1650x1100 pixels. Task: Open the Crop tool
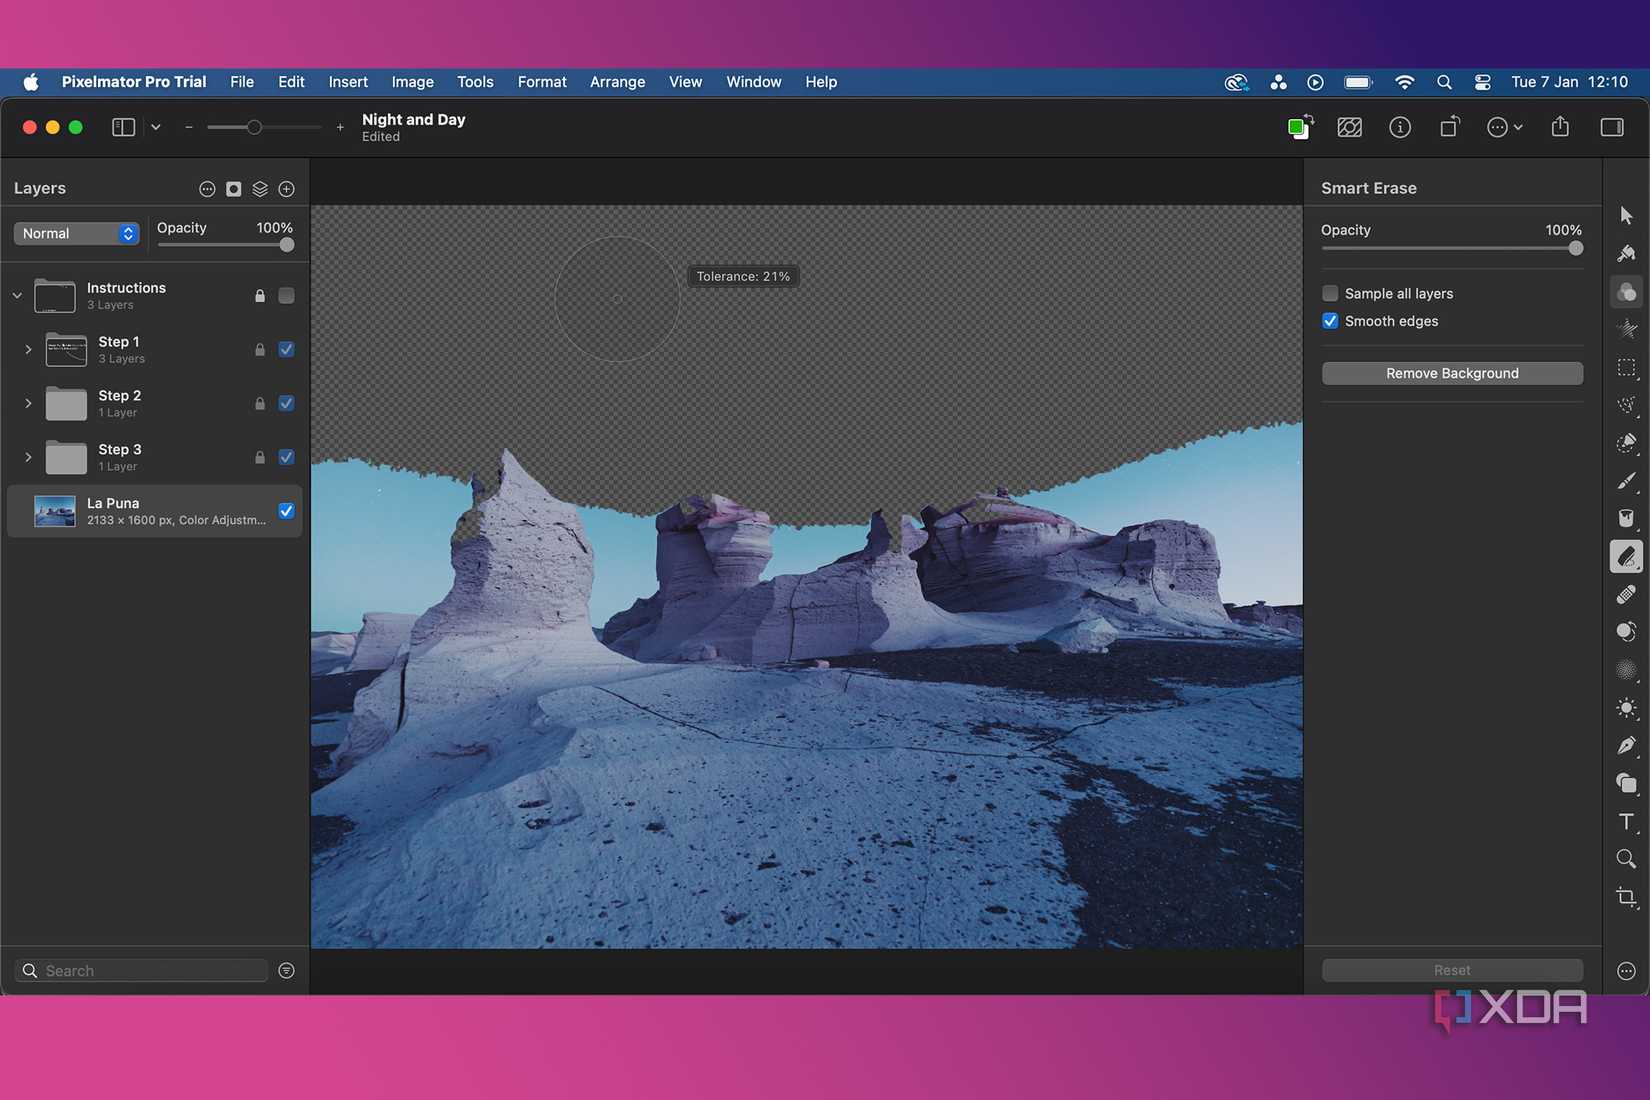1626,896
